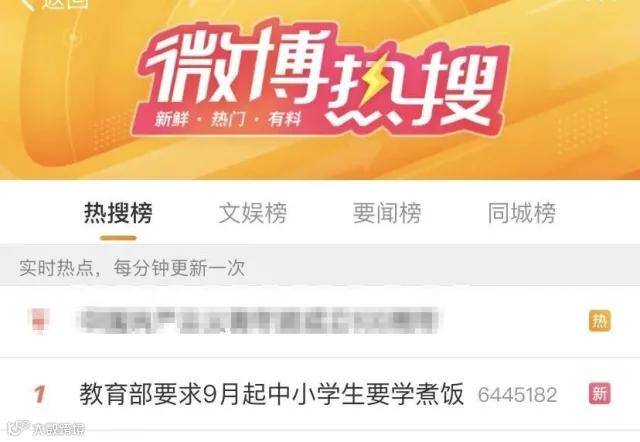Click the red rank number 1
This screenshot has width=640, height=442.
click(40, 394)
